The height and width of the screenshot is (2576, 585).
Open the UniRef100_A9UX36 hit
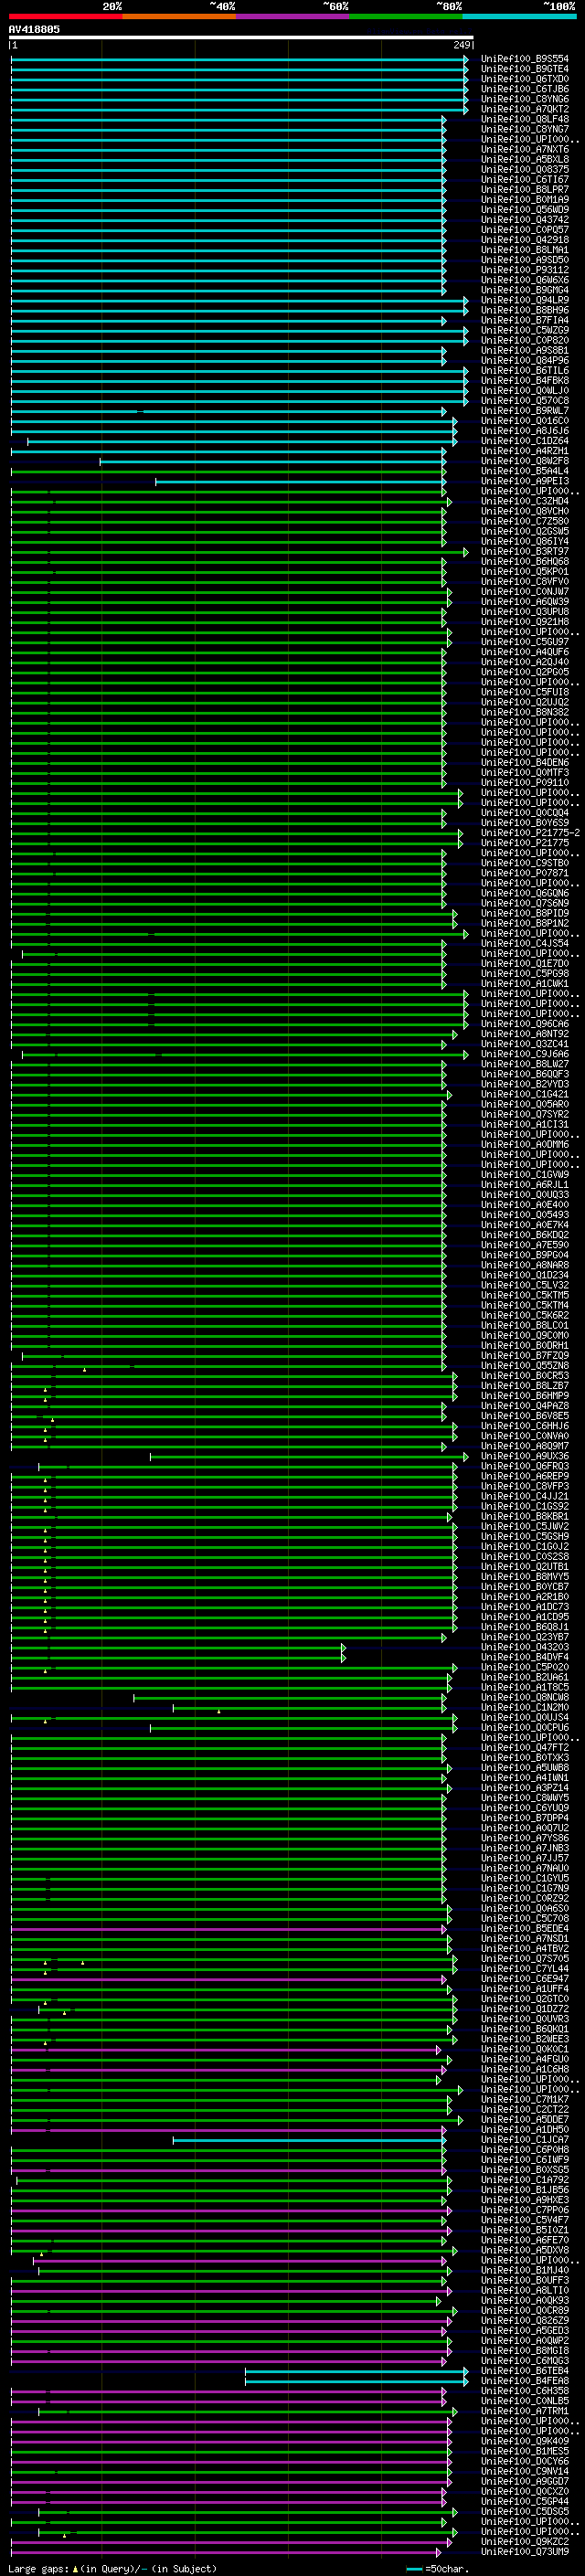[x=525, y=1456]
